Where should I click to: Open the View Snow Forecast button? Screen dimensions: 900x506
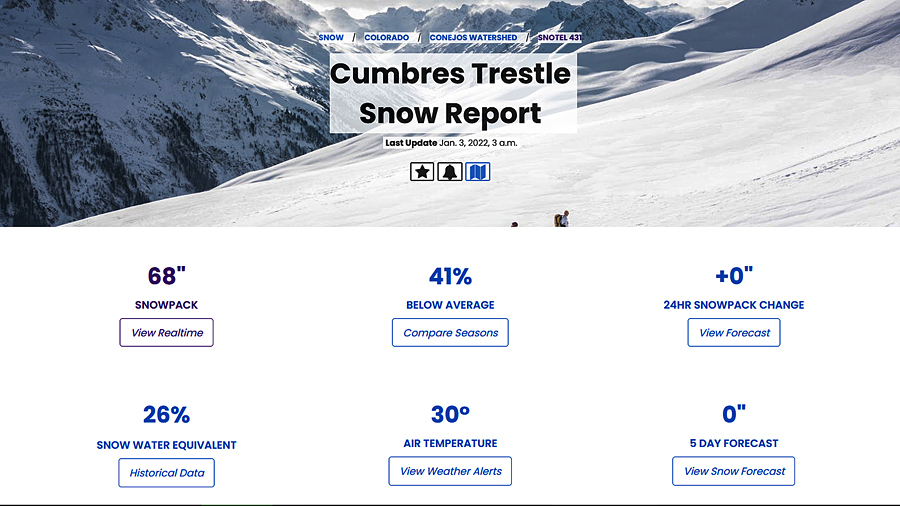click(734, 471)
